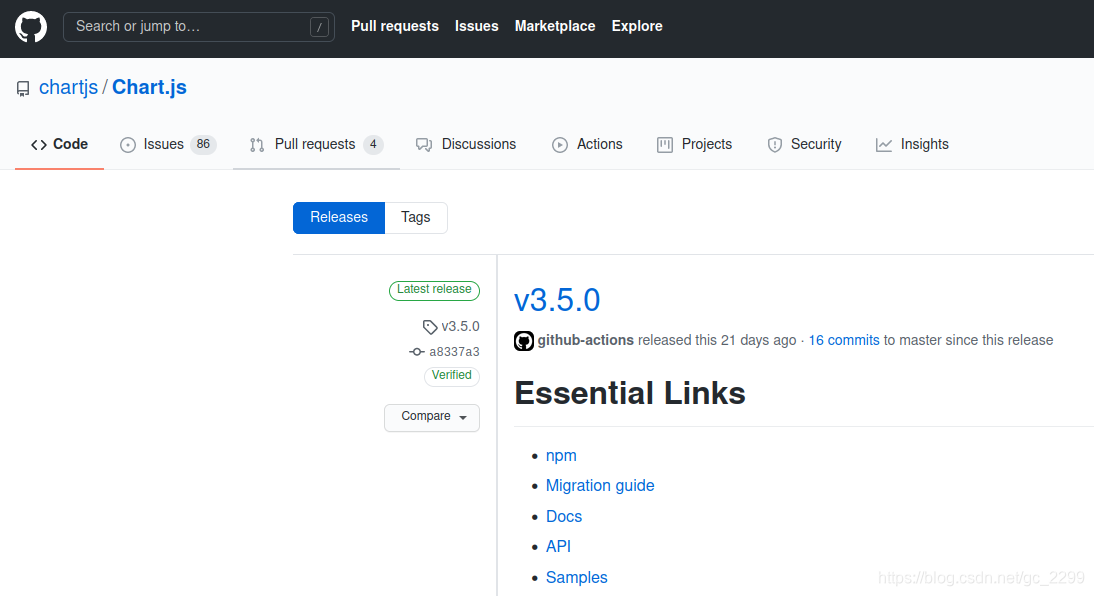
Task: Click the Code tab angle-brackets icon
Action: [39, 144]
